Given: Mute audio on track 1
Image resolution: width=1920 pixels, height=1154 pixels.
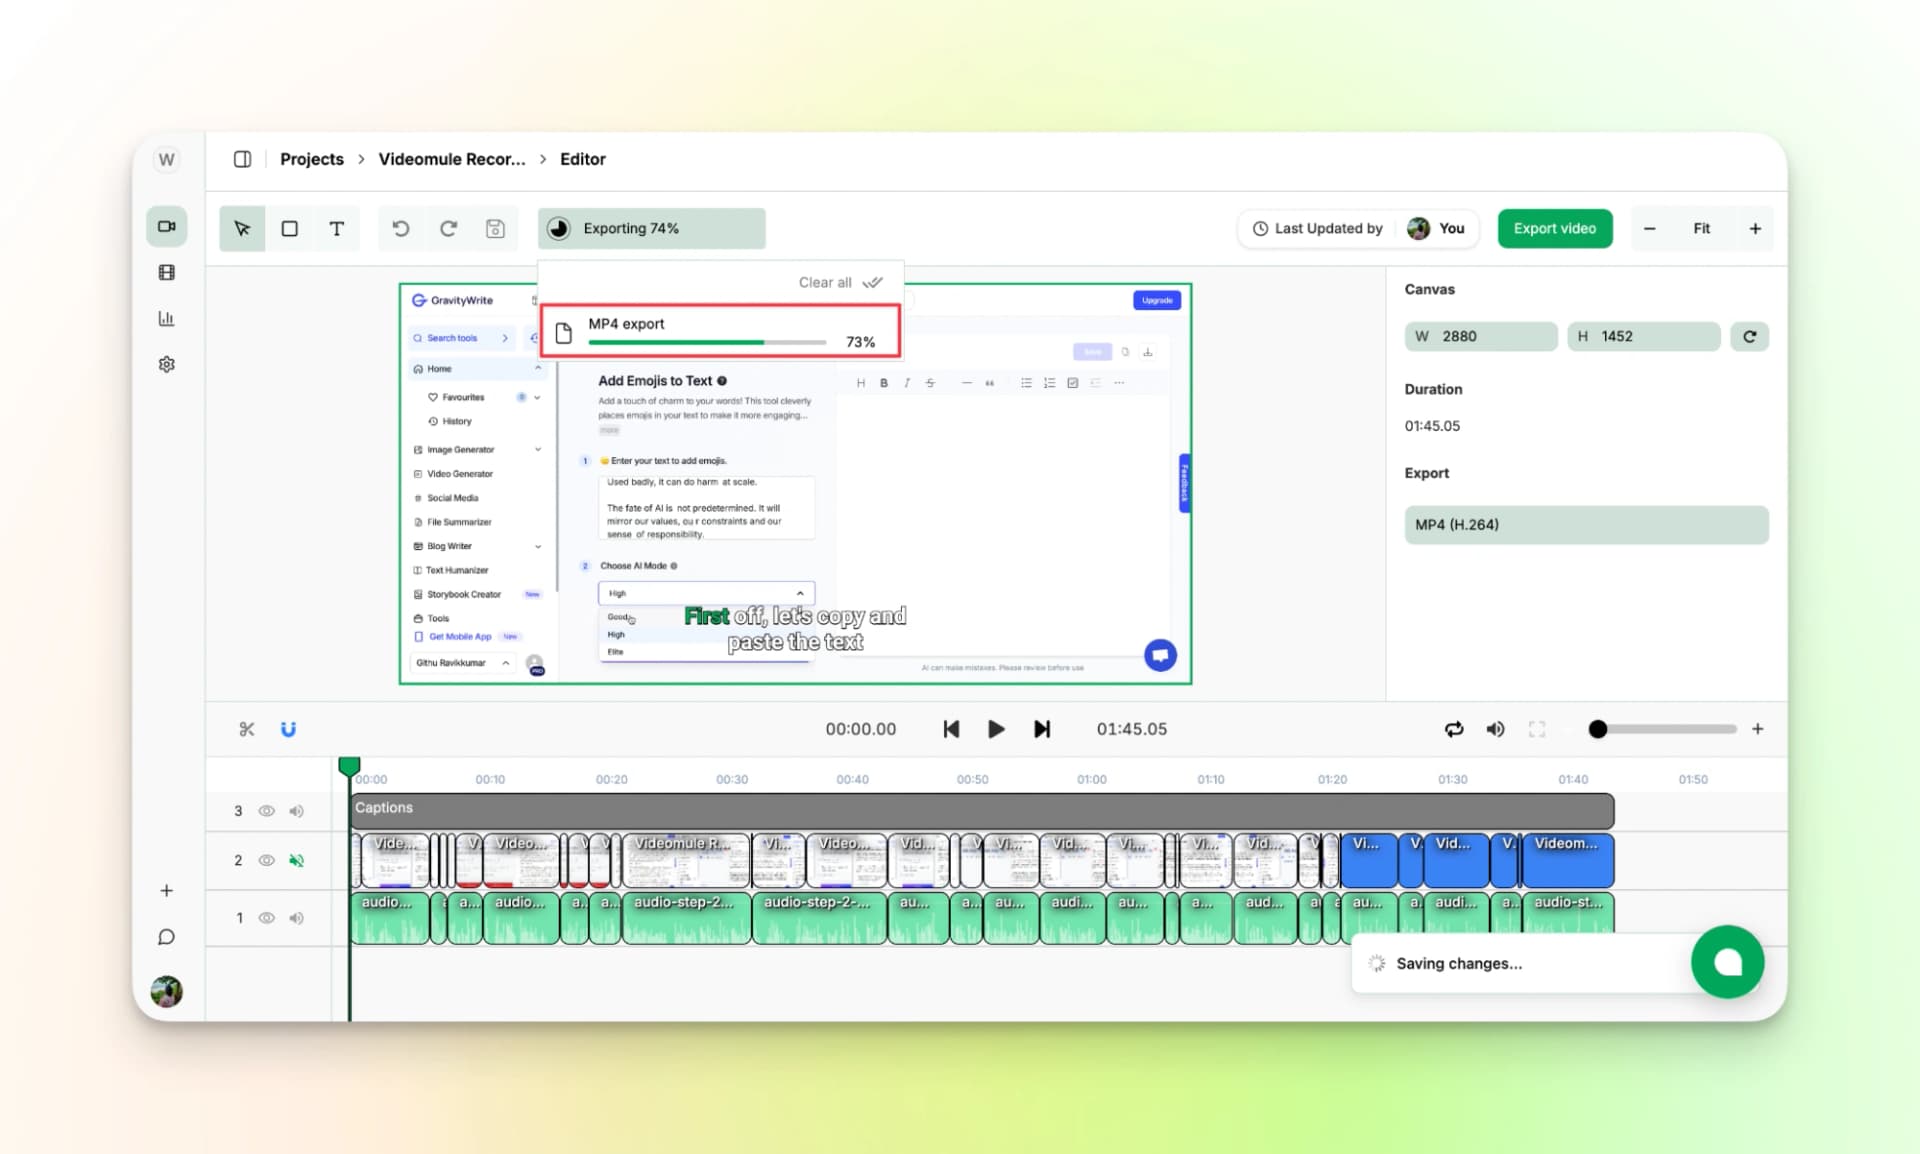Looking at the screenshot, I should 296,918.
